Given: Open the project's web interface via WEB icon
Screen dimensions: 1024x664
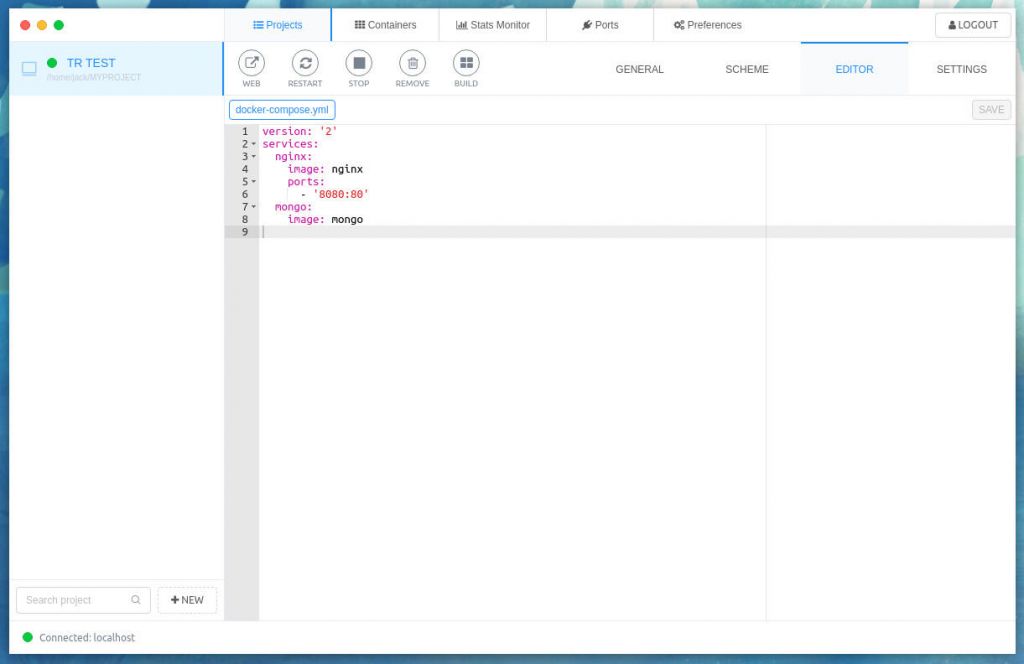Looking at the screenshot, I should click(251, 64).
